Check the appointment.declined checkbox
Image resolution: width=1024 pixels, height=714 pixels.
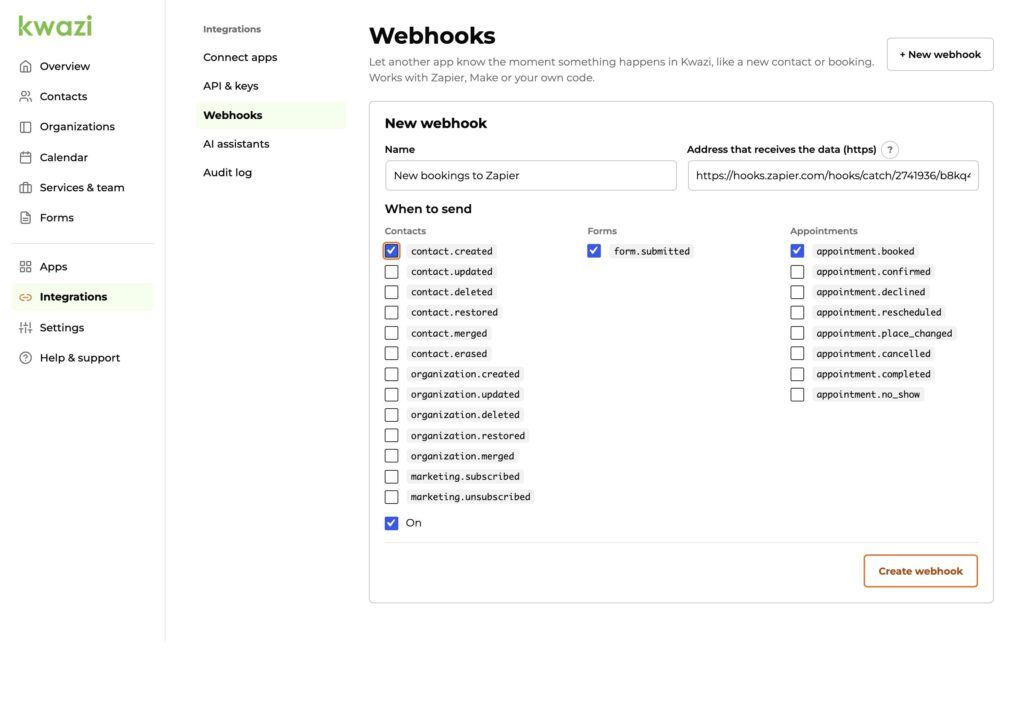pos(797,292)
